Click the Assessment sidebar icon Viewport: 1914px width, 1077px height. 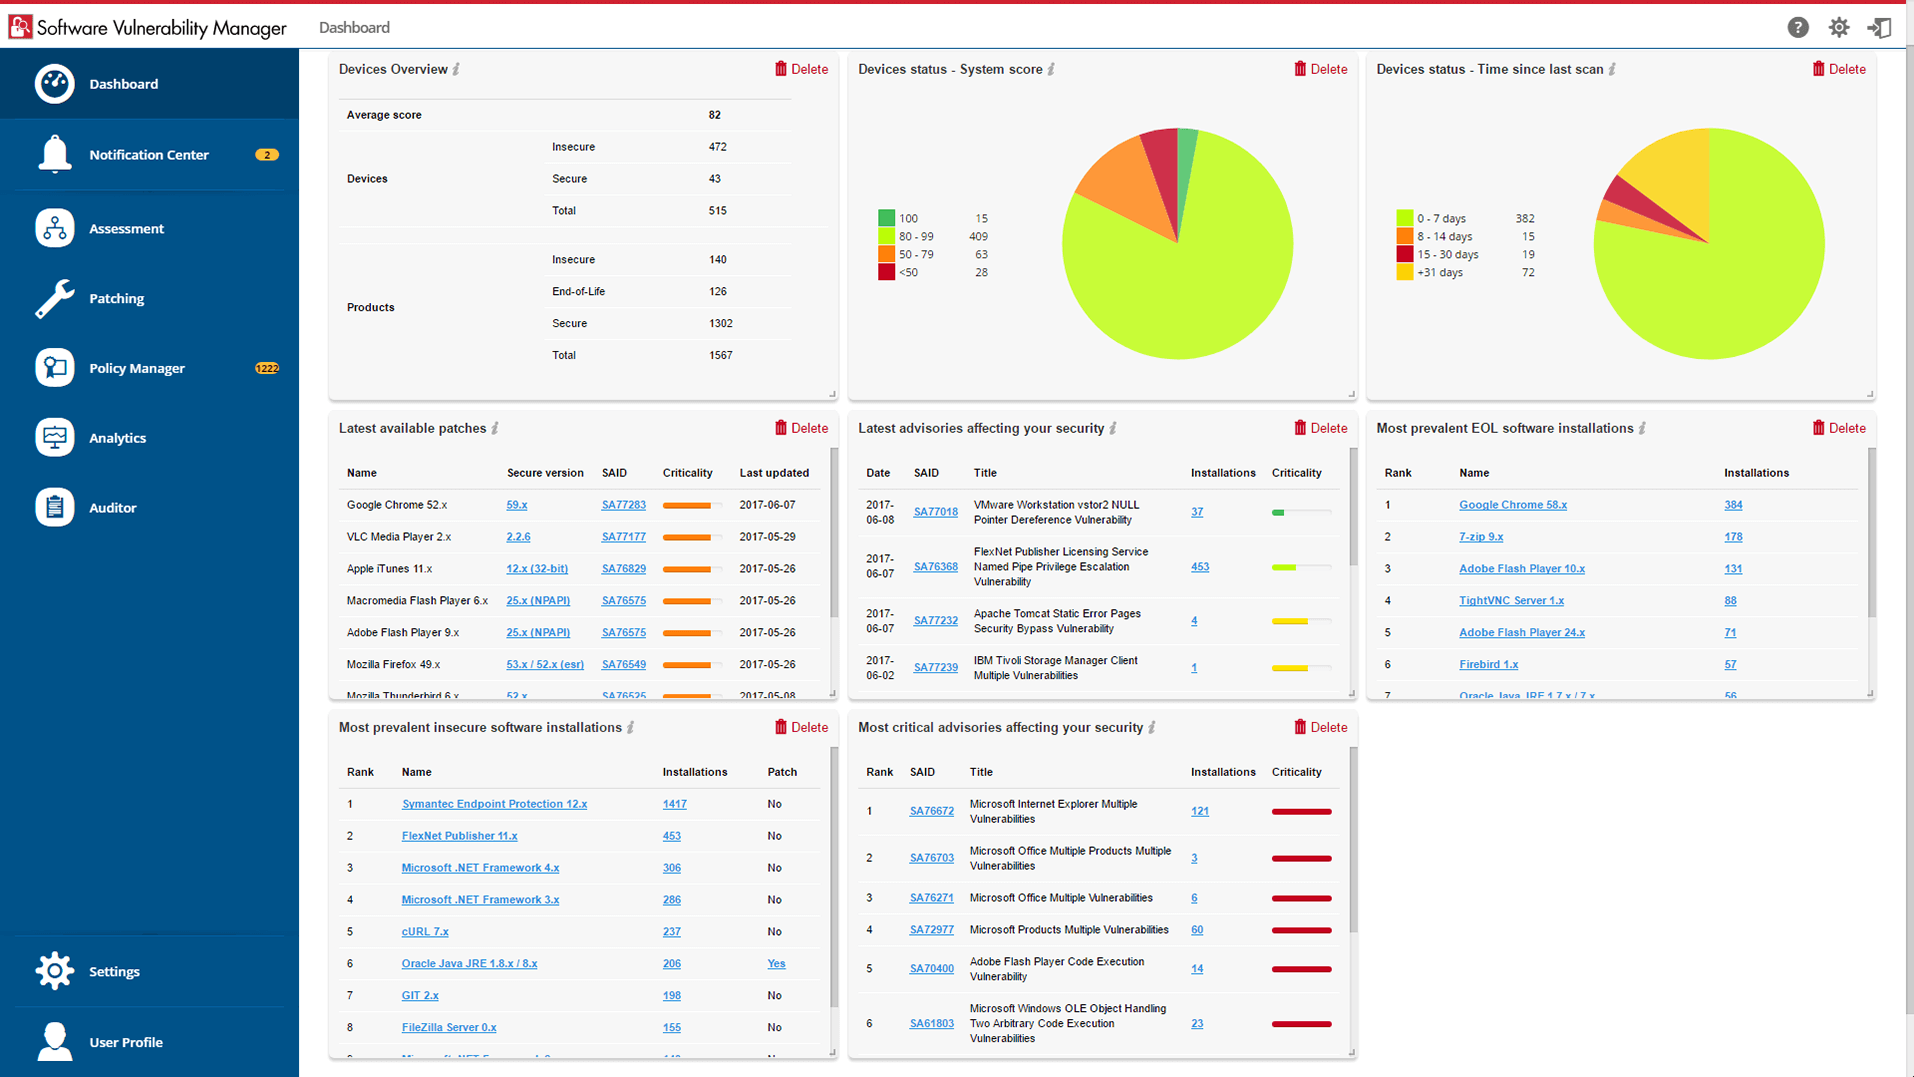click(x=55, y=228)
